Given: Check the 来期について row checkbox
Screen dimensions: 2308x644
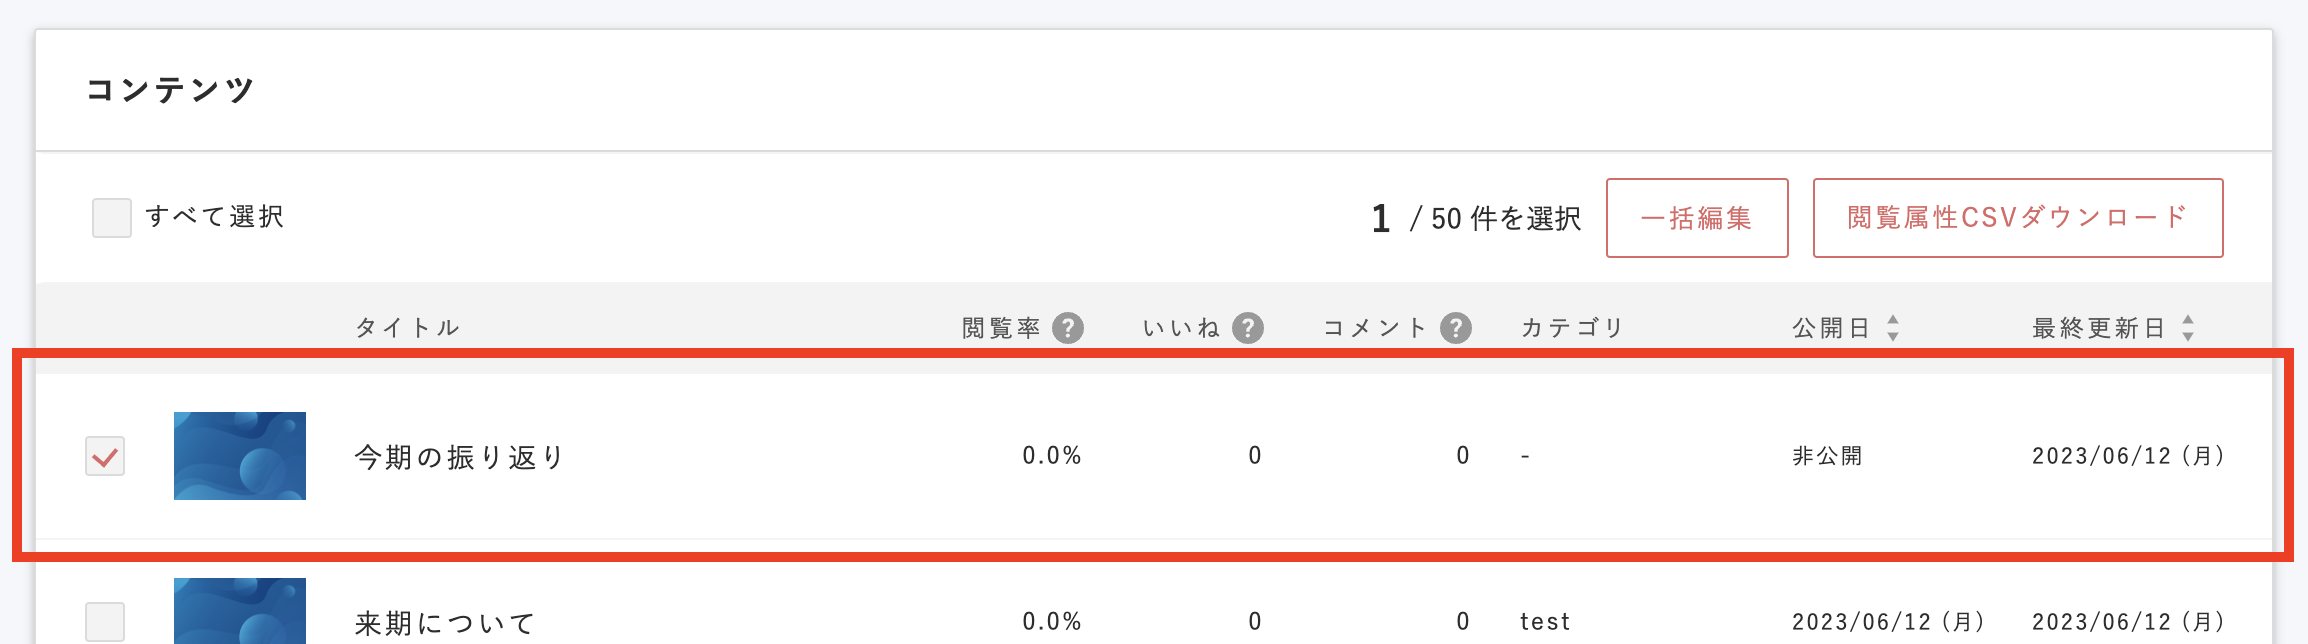Looking at the screenshot, I should [104, 620].
